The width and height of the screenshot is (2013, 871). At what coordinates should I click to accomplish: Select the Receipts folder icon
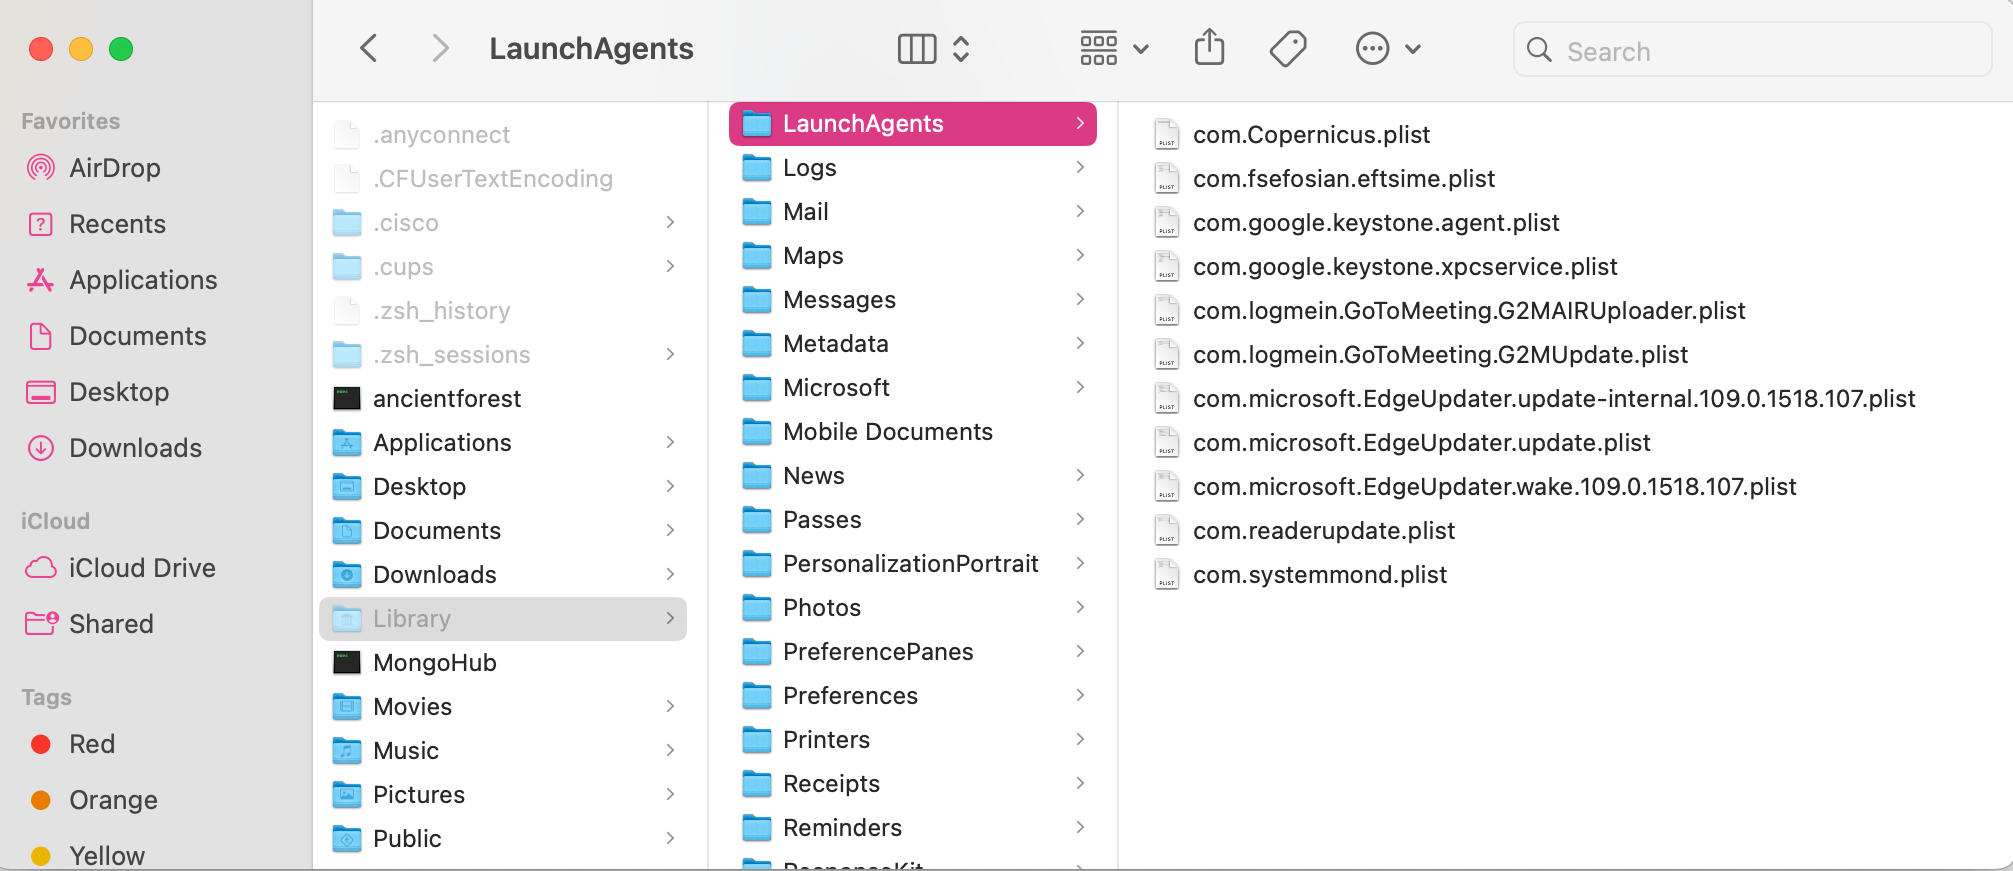[x=757, y=784]
